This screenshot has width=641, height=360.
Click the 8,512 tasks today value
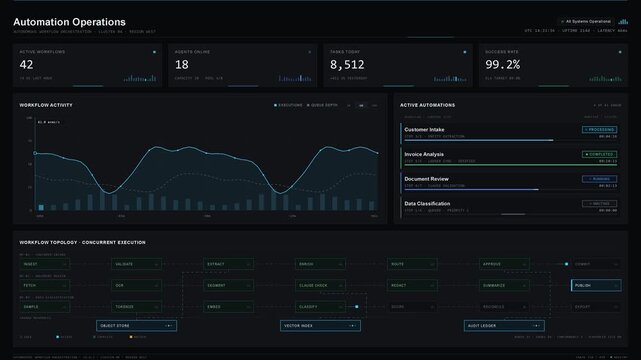point(347,65)
